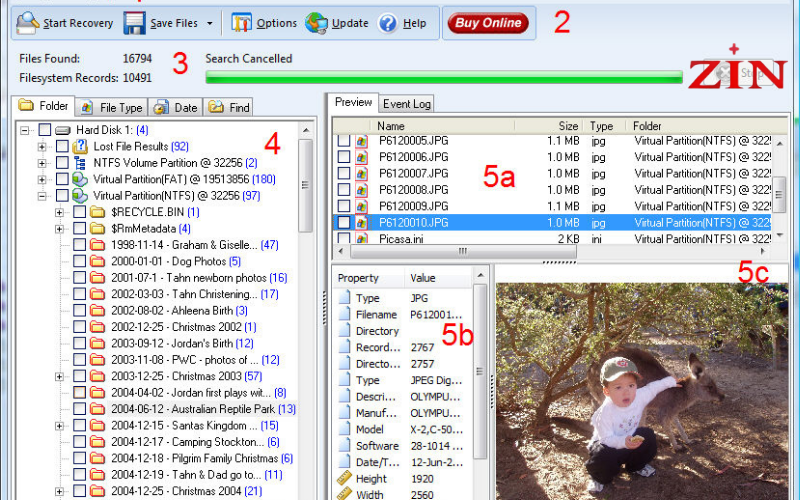Tick the Lost File Results checkbox
The width and height of the screenshot is (800, 500).
tap(62, 146)
